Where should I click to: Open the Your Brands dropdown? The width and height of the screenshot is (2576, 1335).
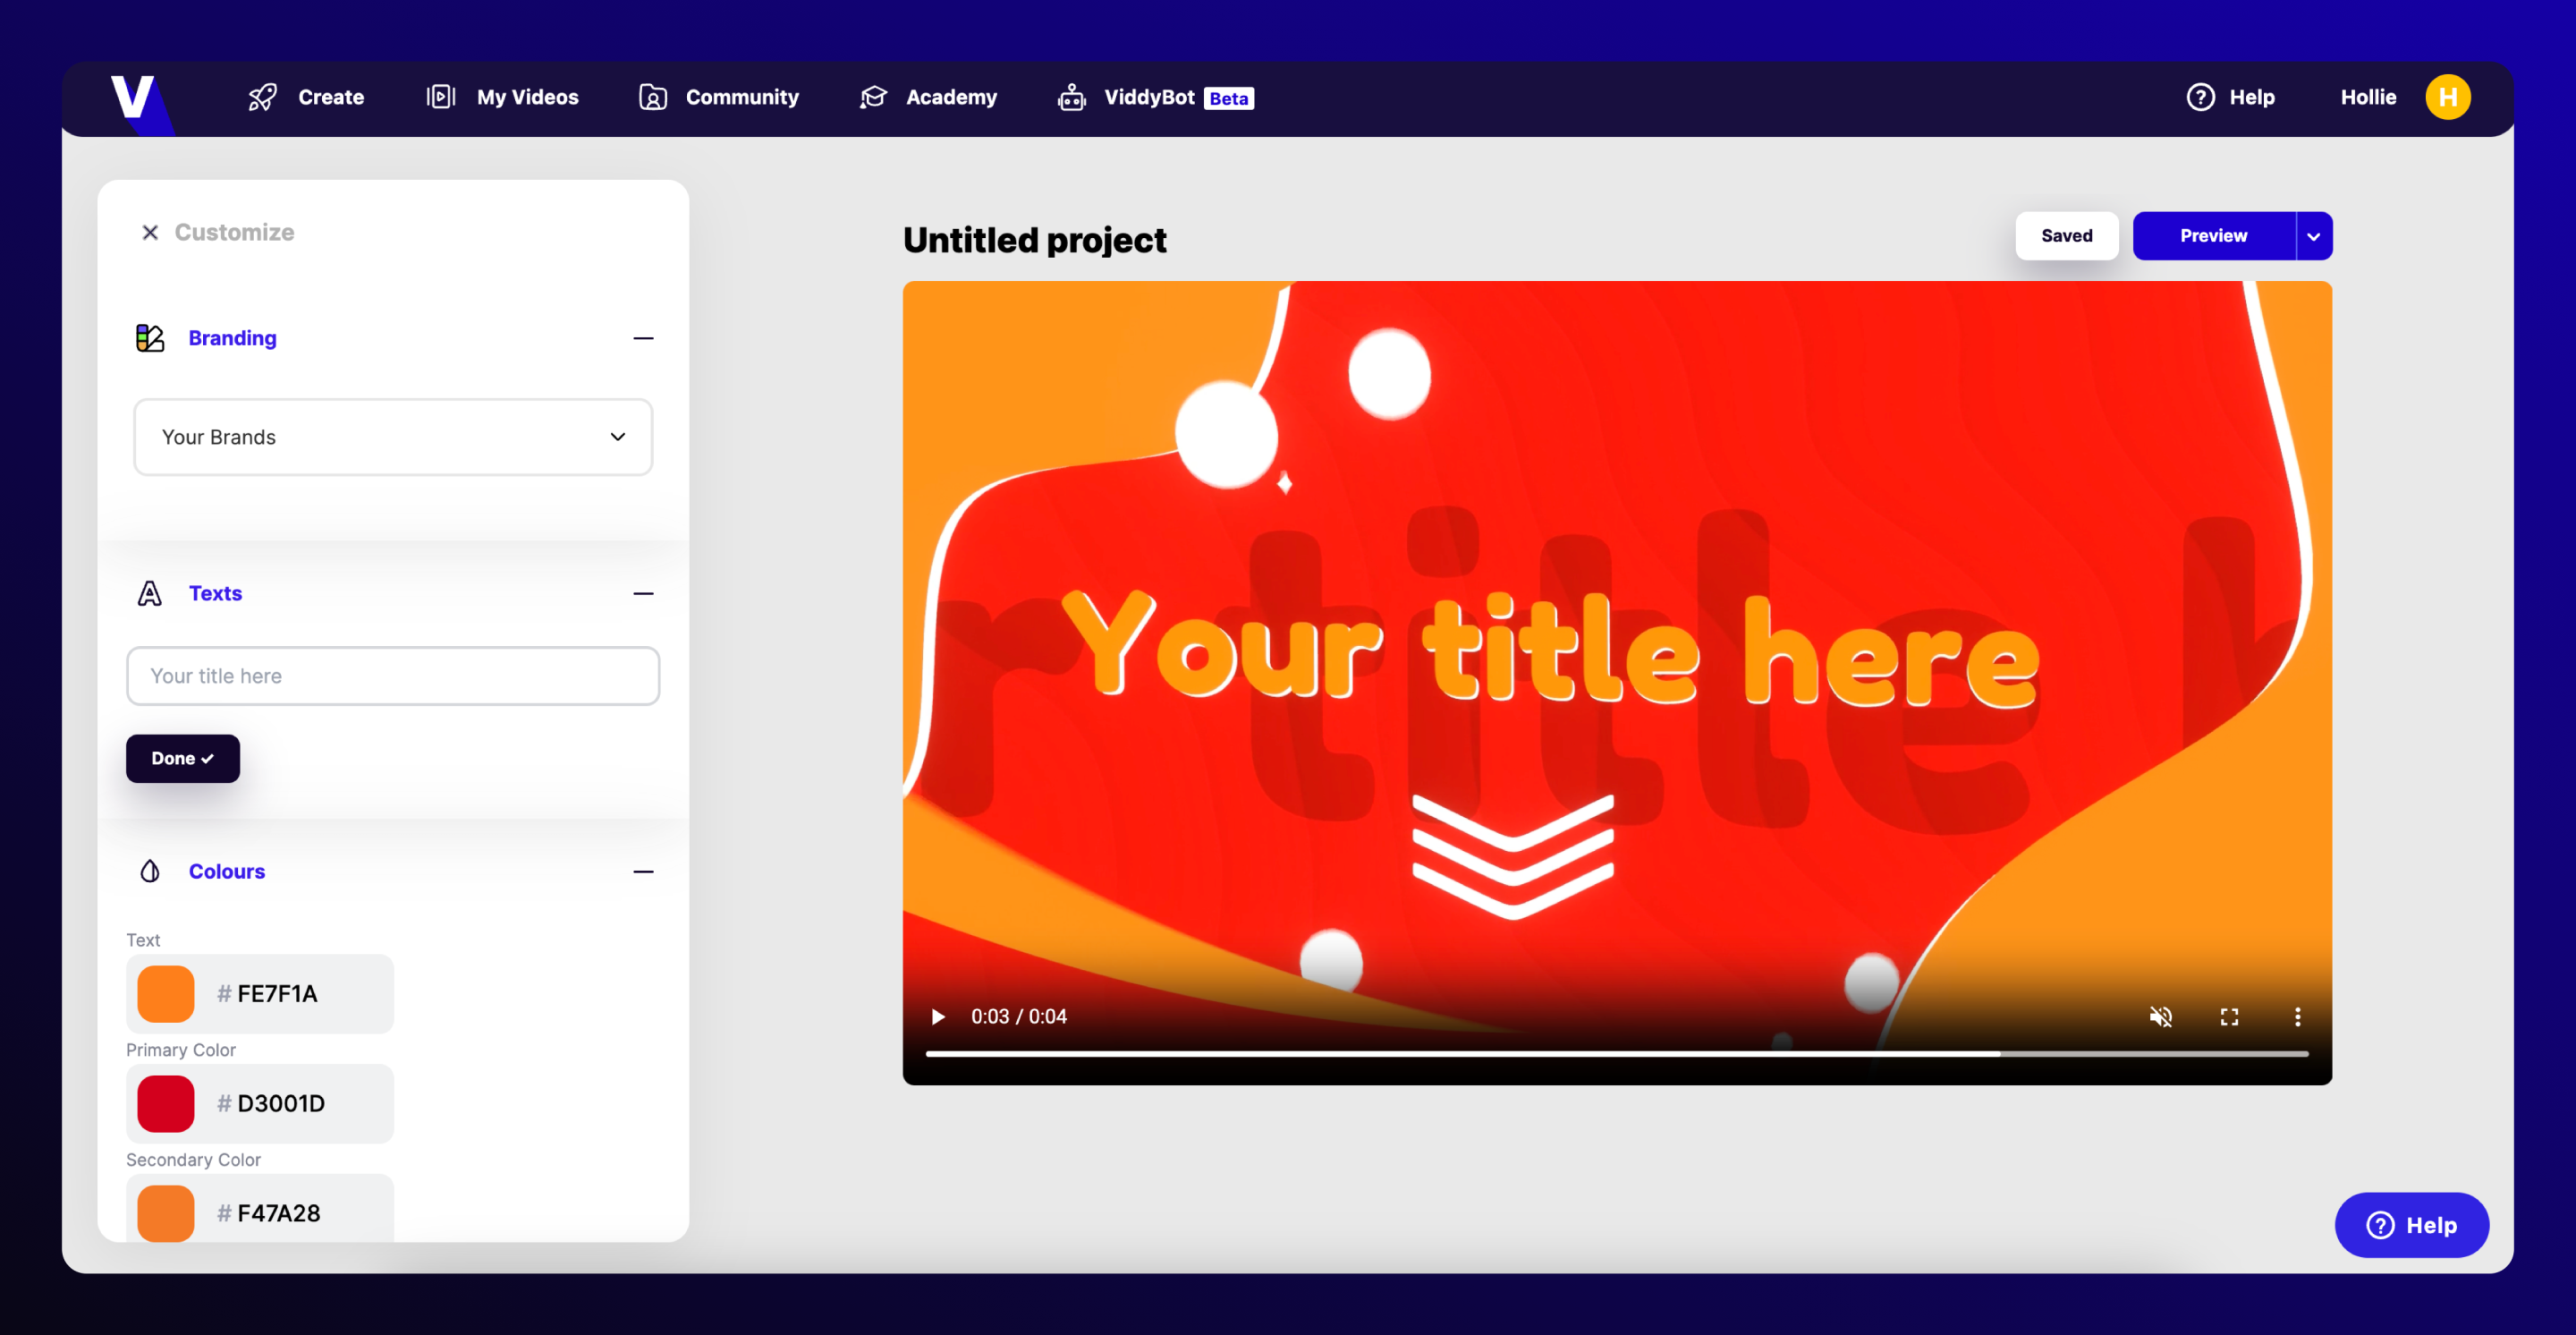(x=393, y=437)
